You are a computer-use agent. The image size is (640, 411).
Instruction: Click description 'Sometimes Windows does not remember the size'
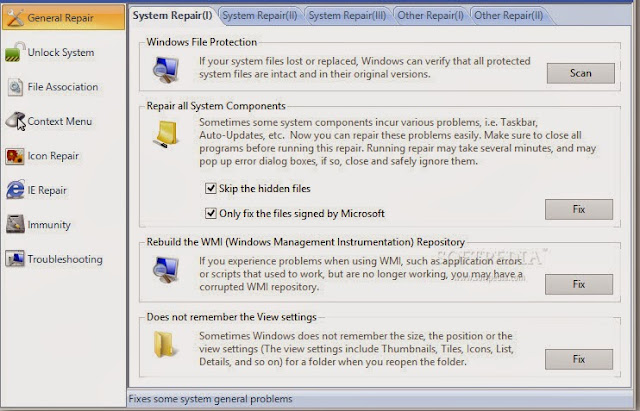click(356, 349)
